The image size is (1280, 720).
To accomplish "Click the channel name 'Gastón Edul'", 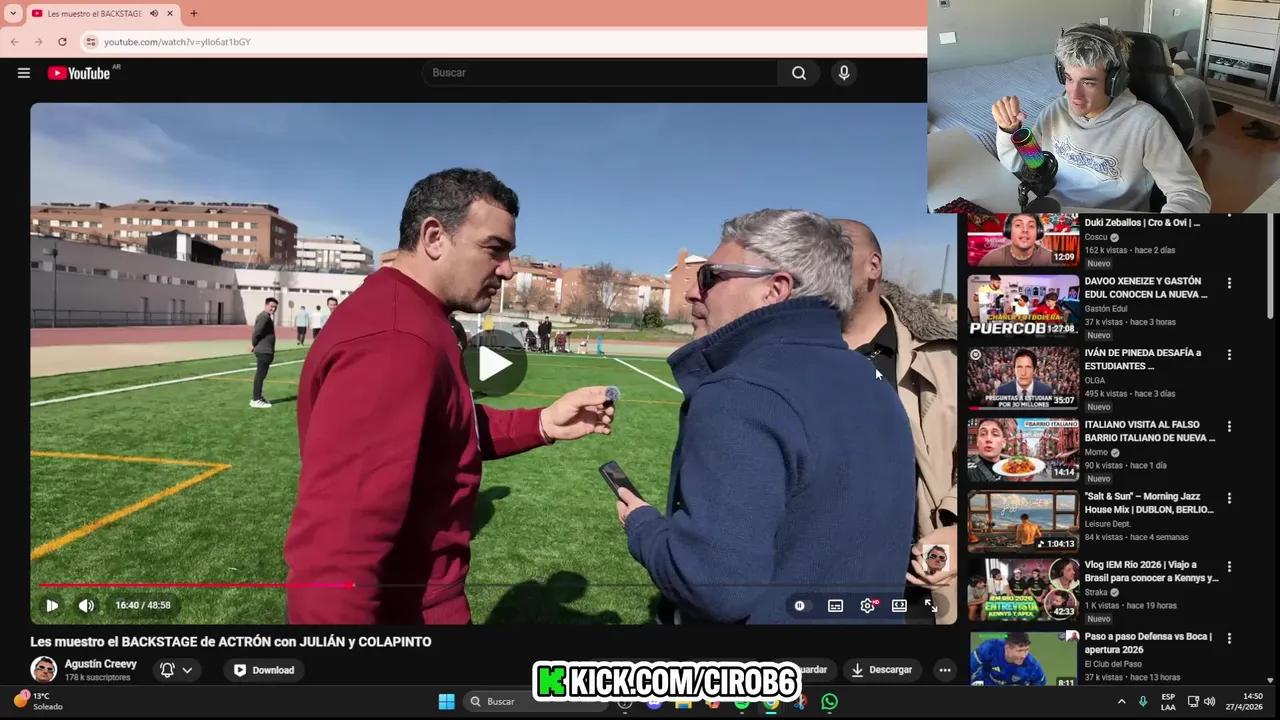I will click(1106, 309).
